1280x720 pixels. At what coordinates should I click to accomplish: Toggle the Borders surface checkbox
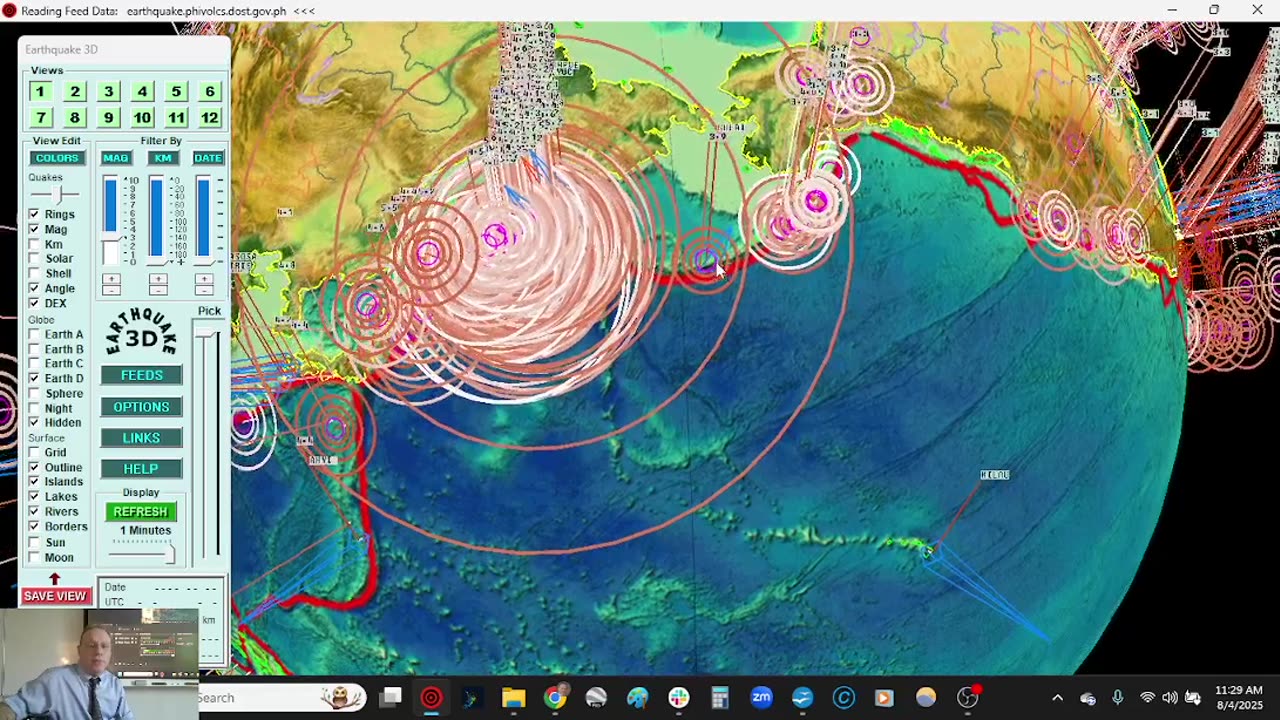[x=35, y=527]
